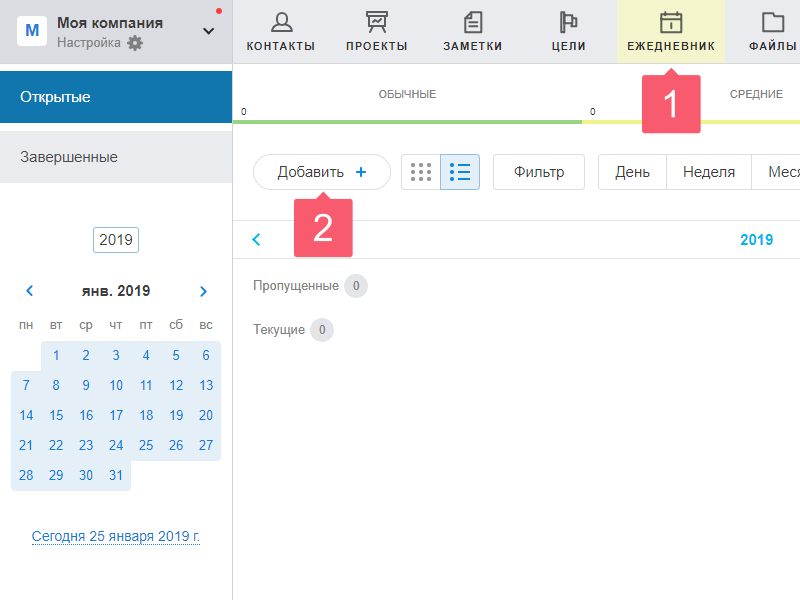Click Сегодня 25 января 2019 г. link
This screenshot has height=600, width=800.
pos(116,536)
